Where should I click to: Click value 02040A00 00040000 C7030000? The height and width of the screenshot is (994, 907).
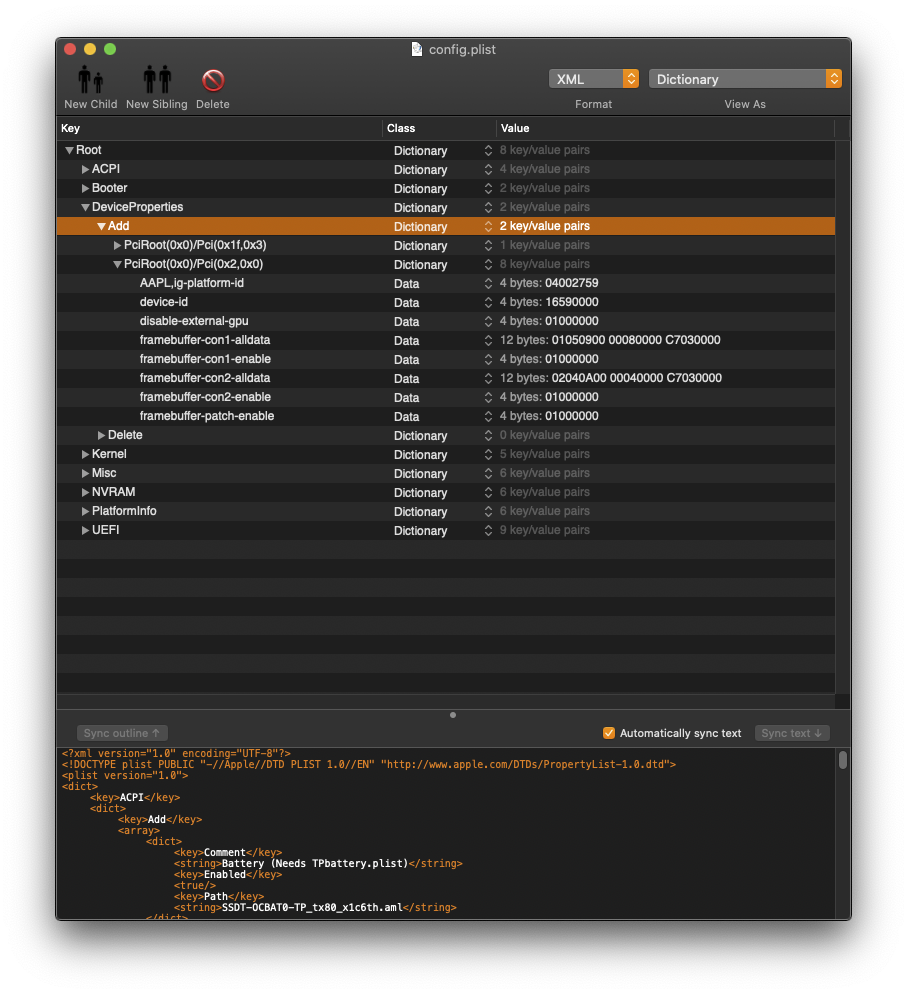click(636, 378)
